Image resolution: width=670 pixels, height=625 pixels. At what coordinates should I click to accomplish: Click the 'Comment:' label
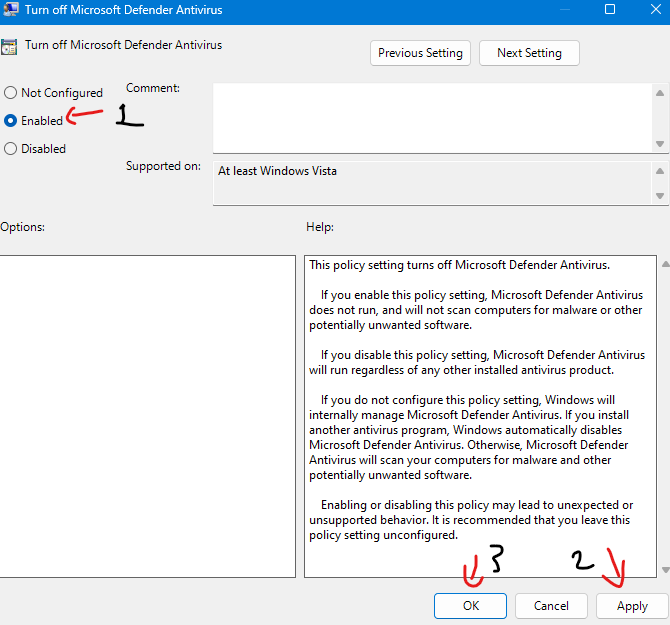[153, 88]
